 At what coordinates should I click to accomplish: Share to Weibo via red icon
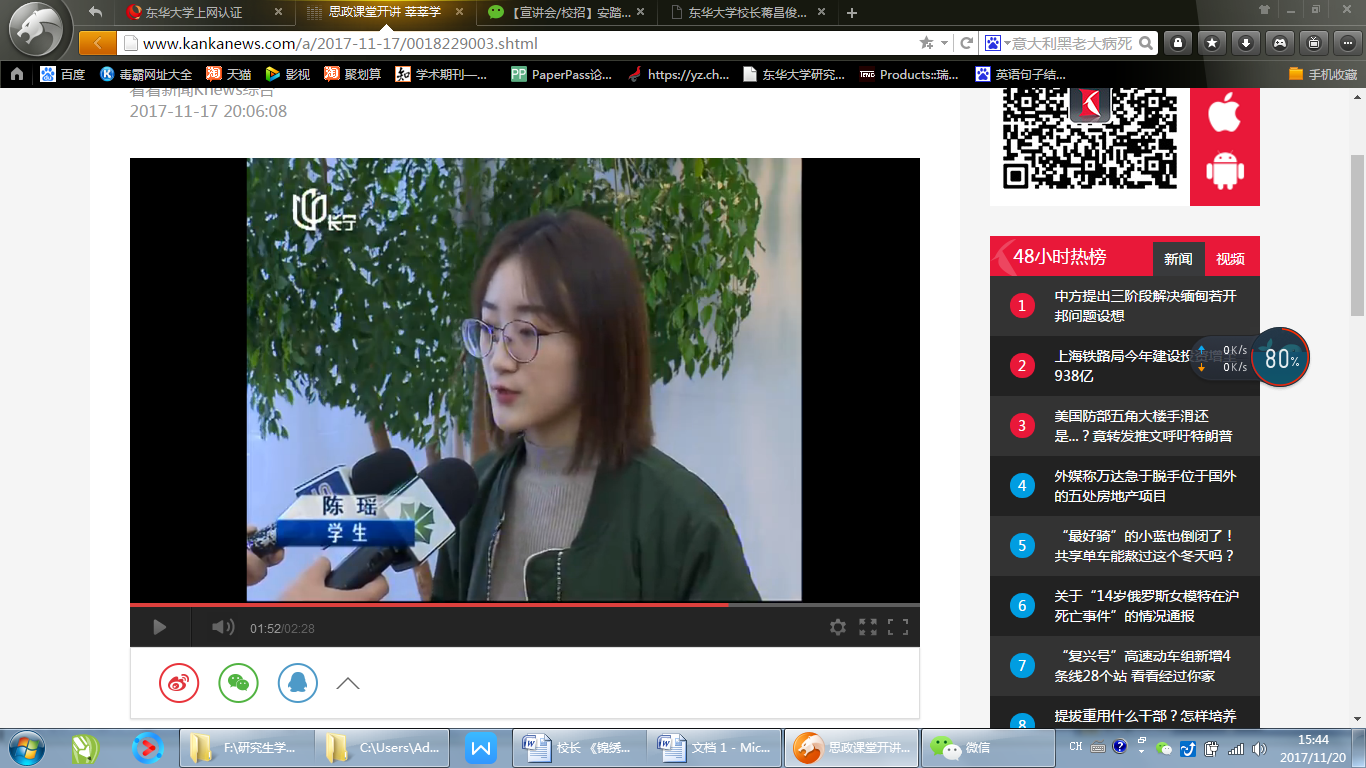[179, 683]
